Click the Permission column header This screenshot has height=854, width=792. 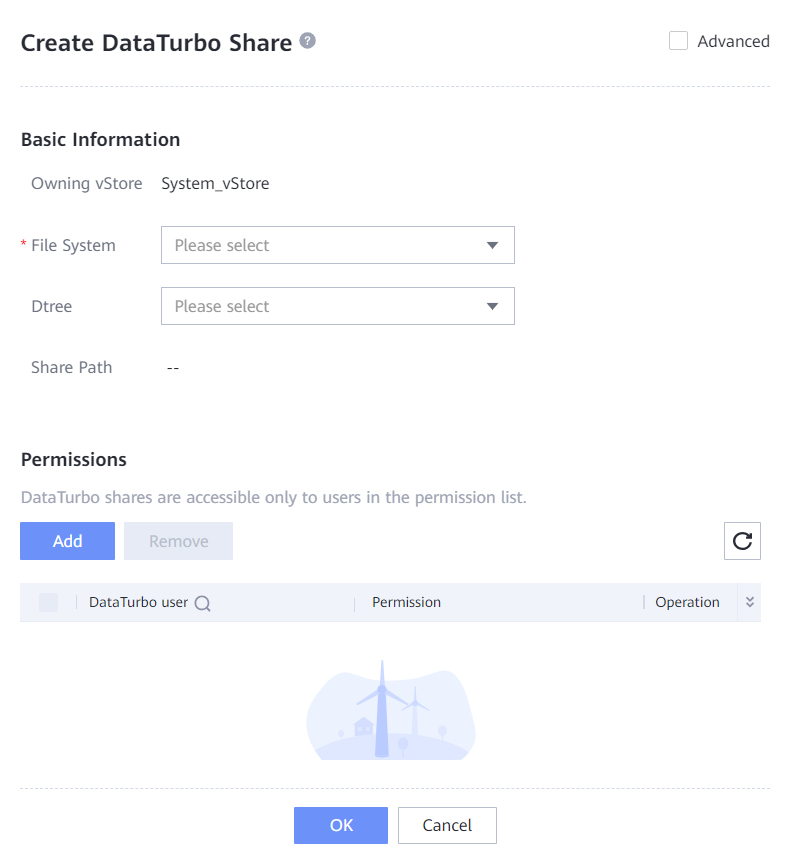point(406,602)
